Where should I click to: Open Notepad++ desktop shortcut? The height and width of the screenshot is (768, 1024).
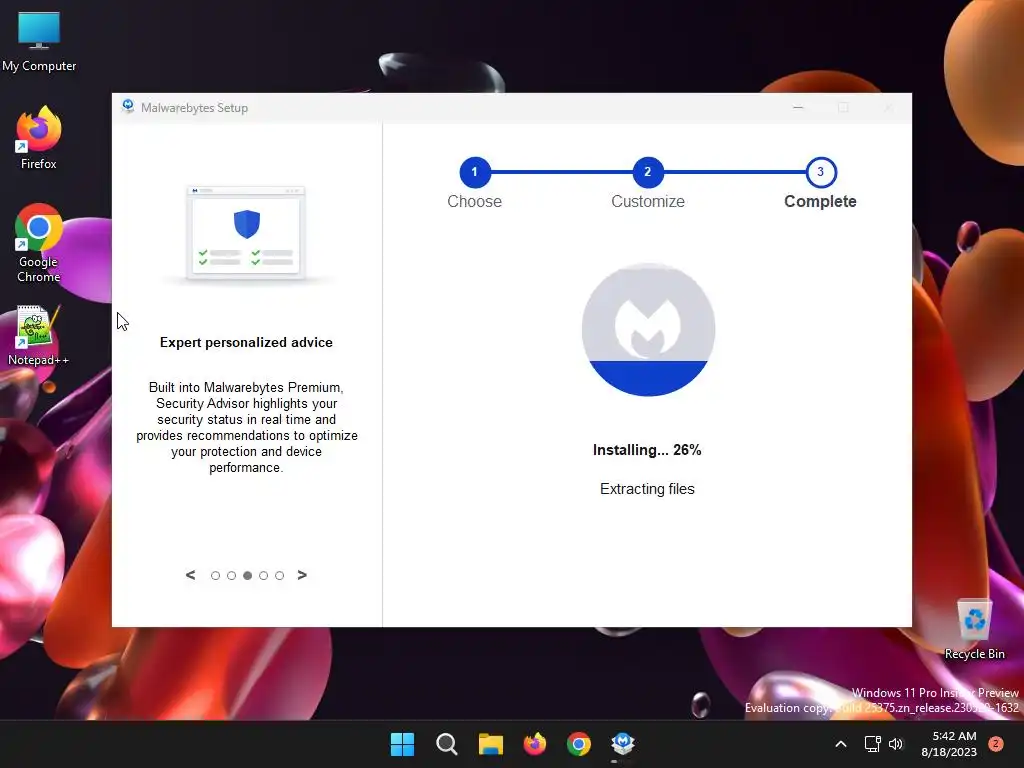coord(39,335)
